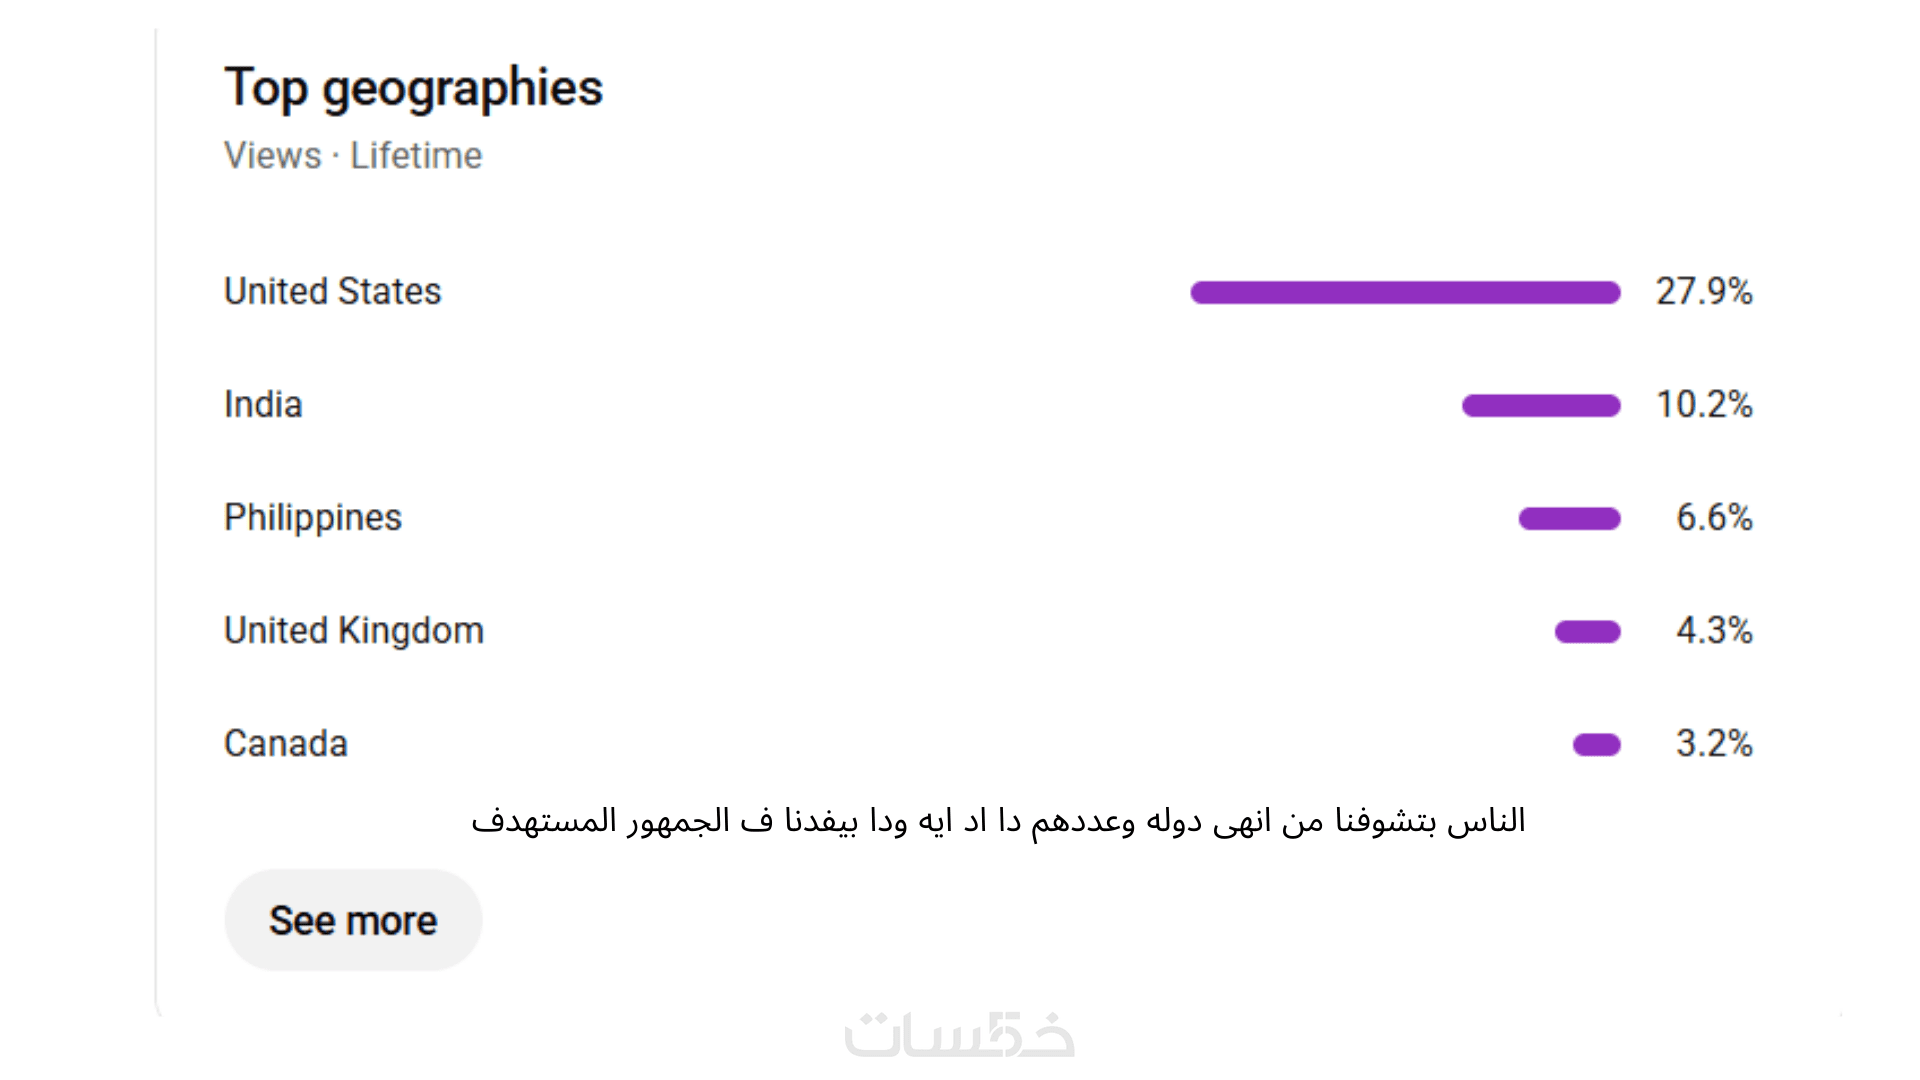1920x1080 pixels.
Task: Select the United Kingdom country label
Action: click(353, 631)
